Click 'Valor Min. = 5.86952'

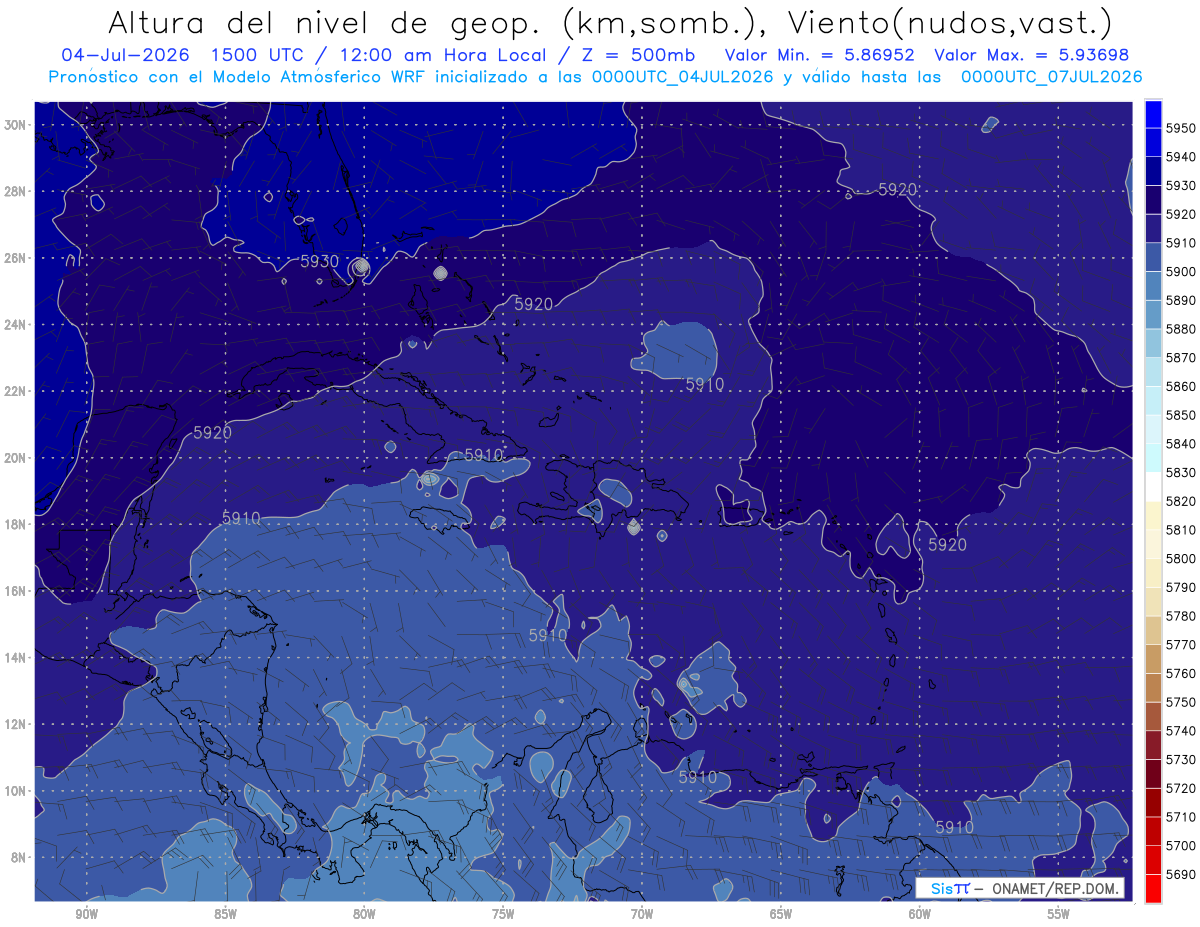click(819, 55)
